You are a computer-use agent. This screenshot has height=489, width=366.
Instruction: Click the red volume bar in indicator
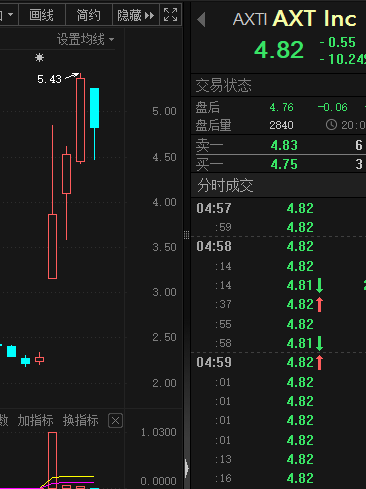point(52,460)
